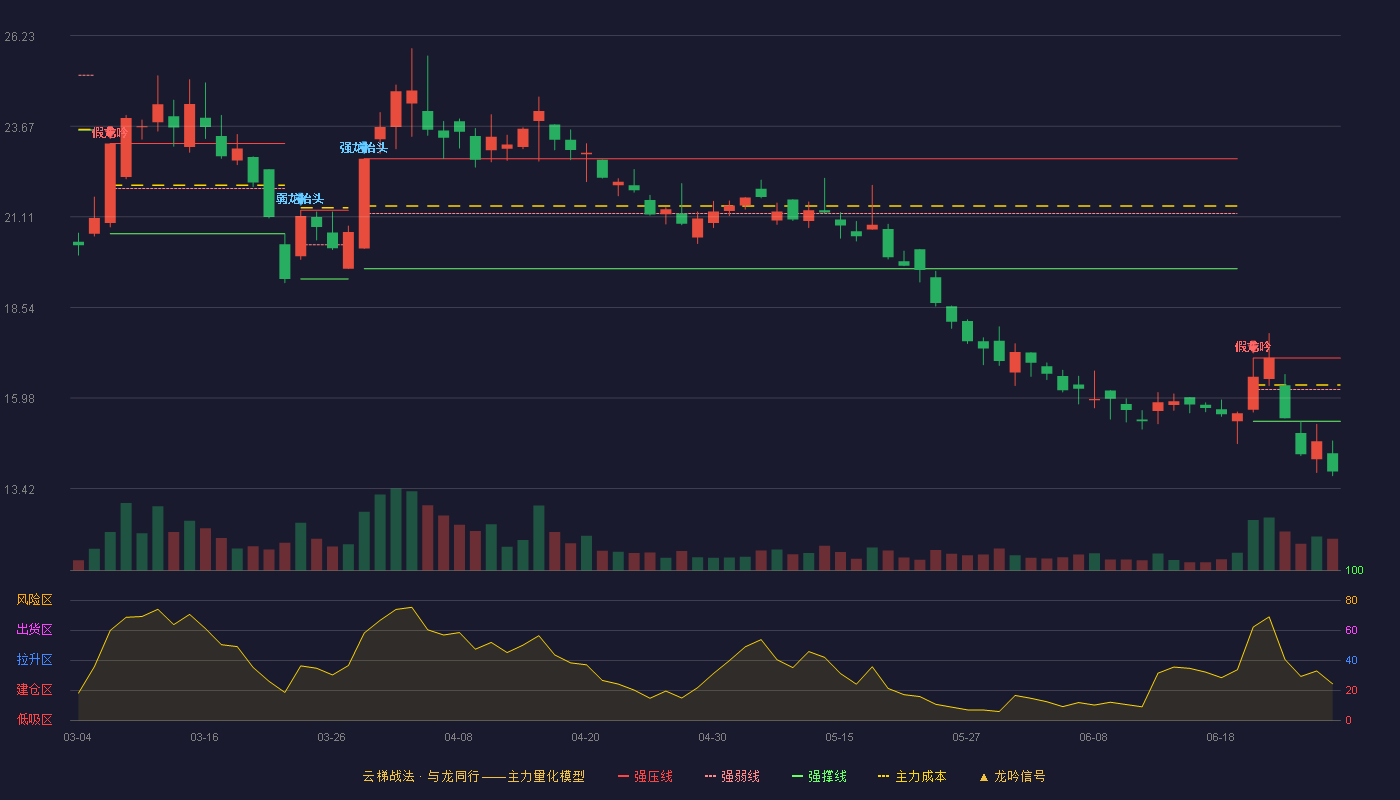
Task: Select the 出货区 zone label
Action: click(34, 630)
